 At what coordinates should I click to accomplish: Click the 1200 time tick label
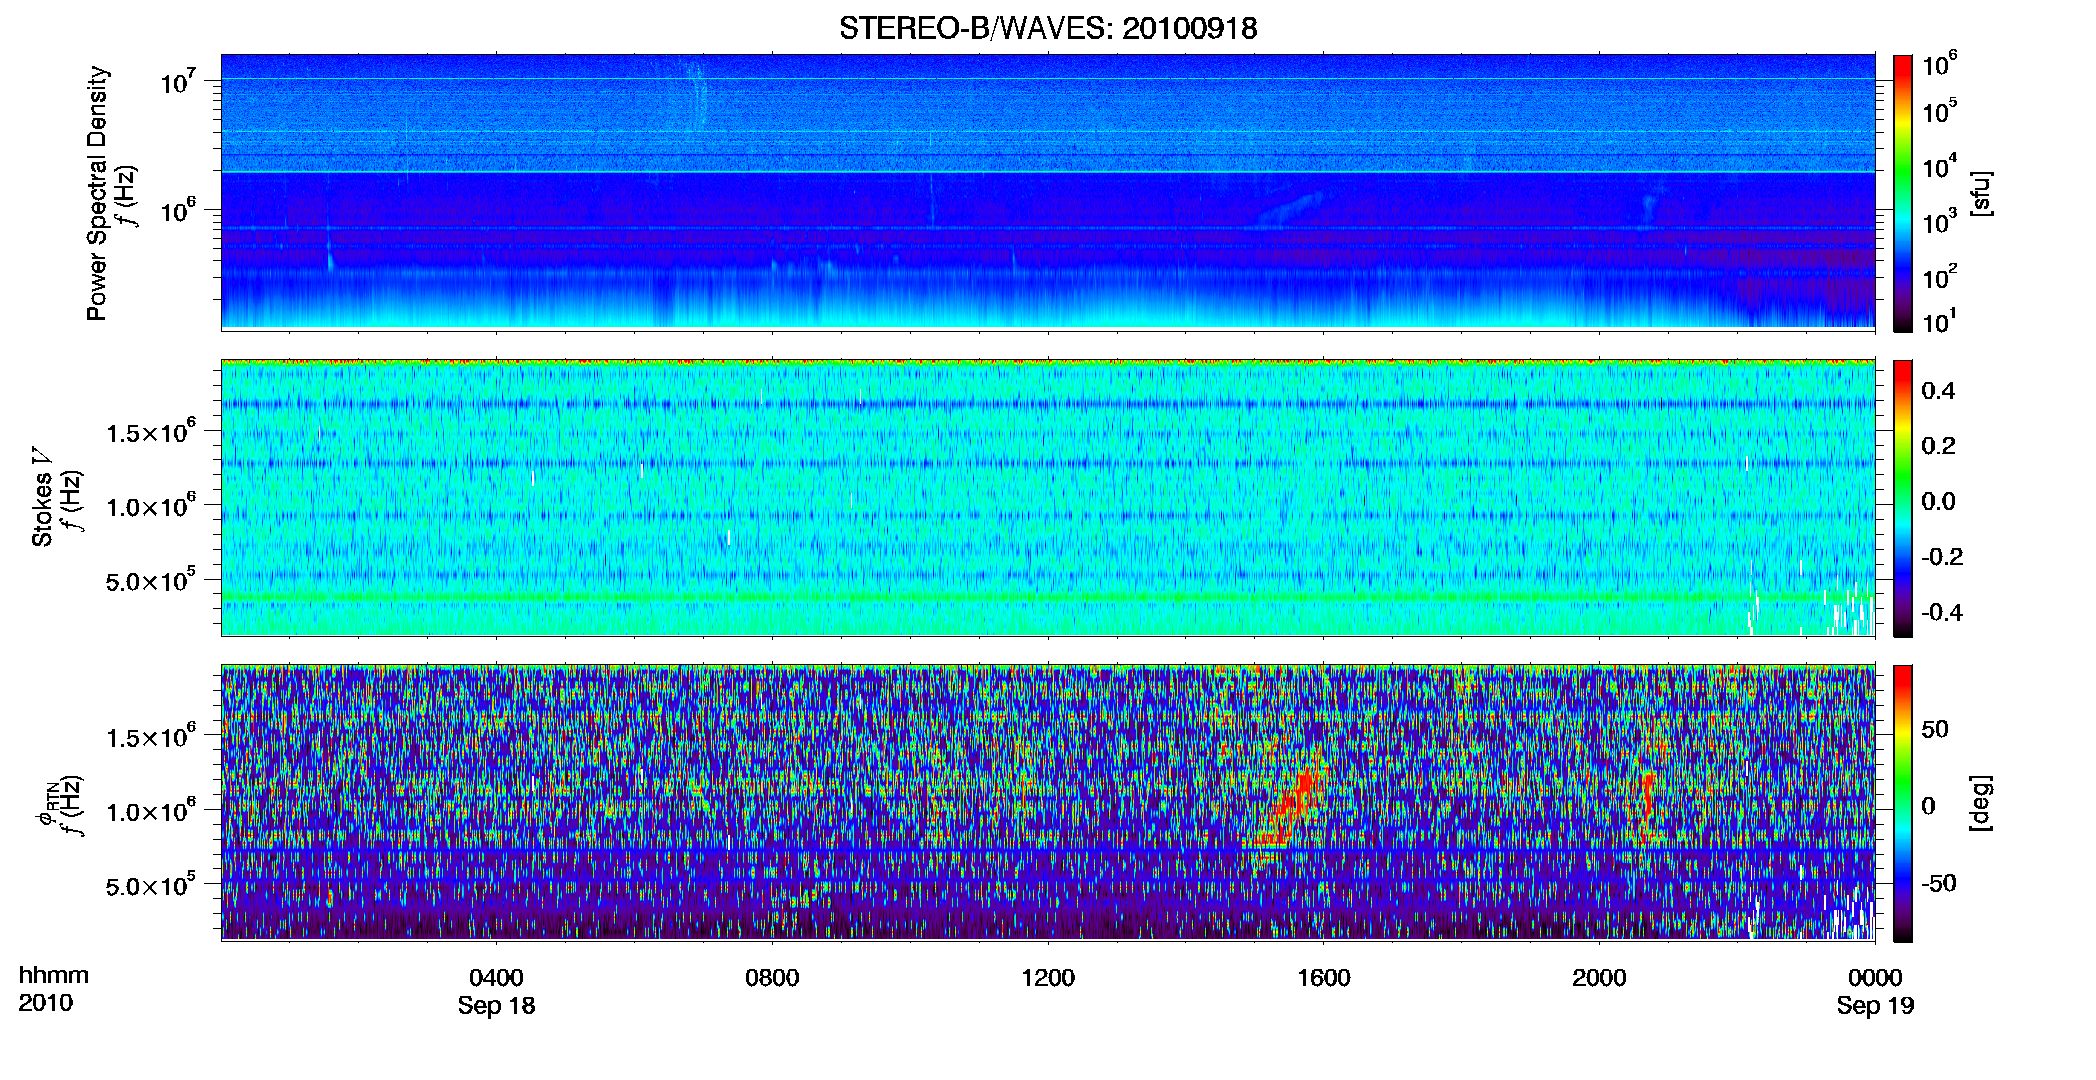(x=1048, y=978)
